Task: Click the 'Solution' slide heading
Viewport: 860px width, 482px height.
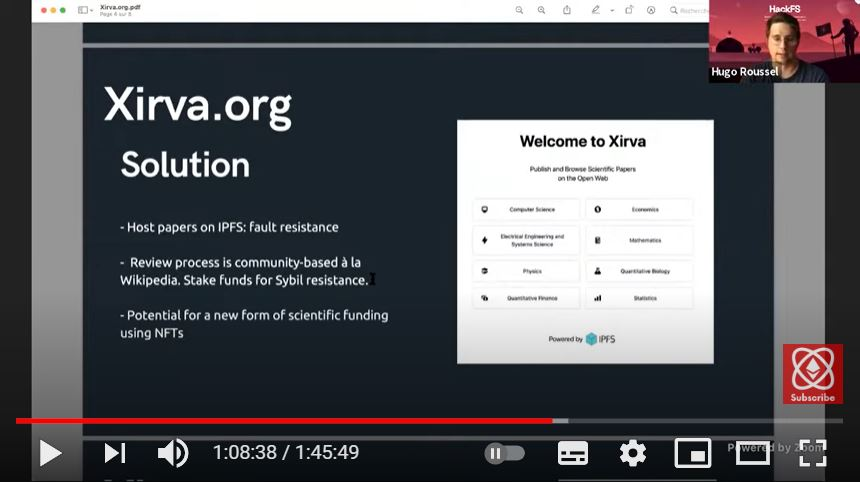Action: click(185, 165)
